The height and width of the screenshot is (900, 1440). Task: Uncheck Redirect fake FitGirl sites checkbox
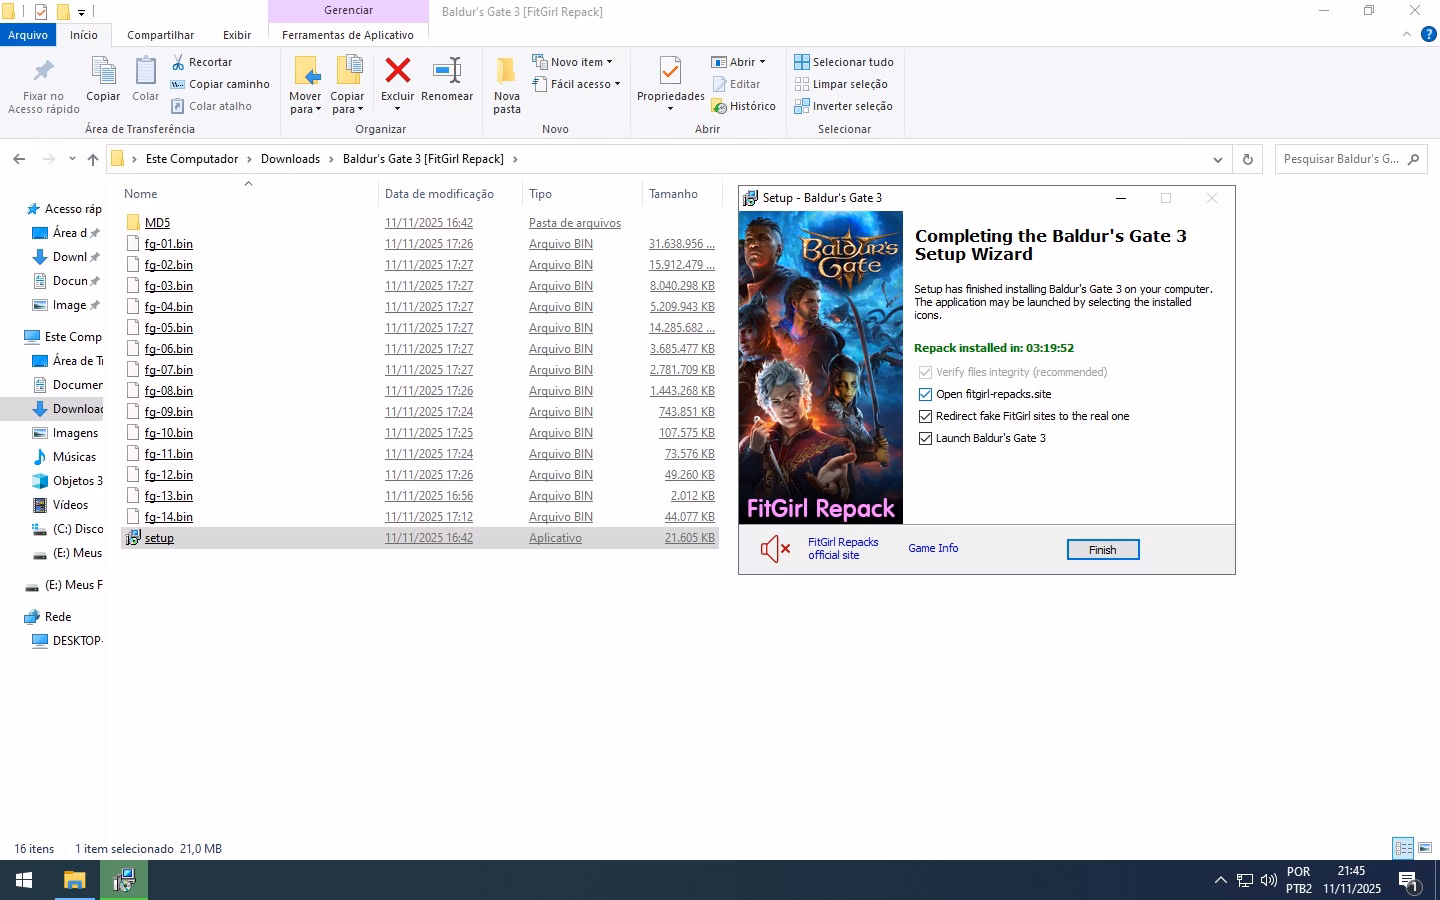(x=925, y=416)
